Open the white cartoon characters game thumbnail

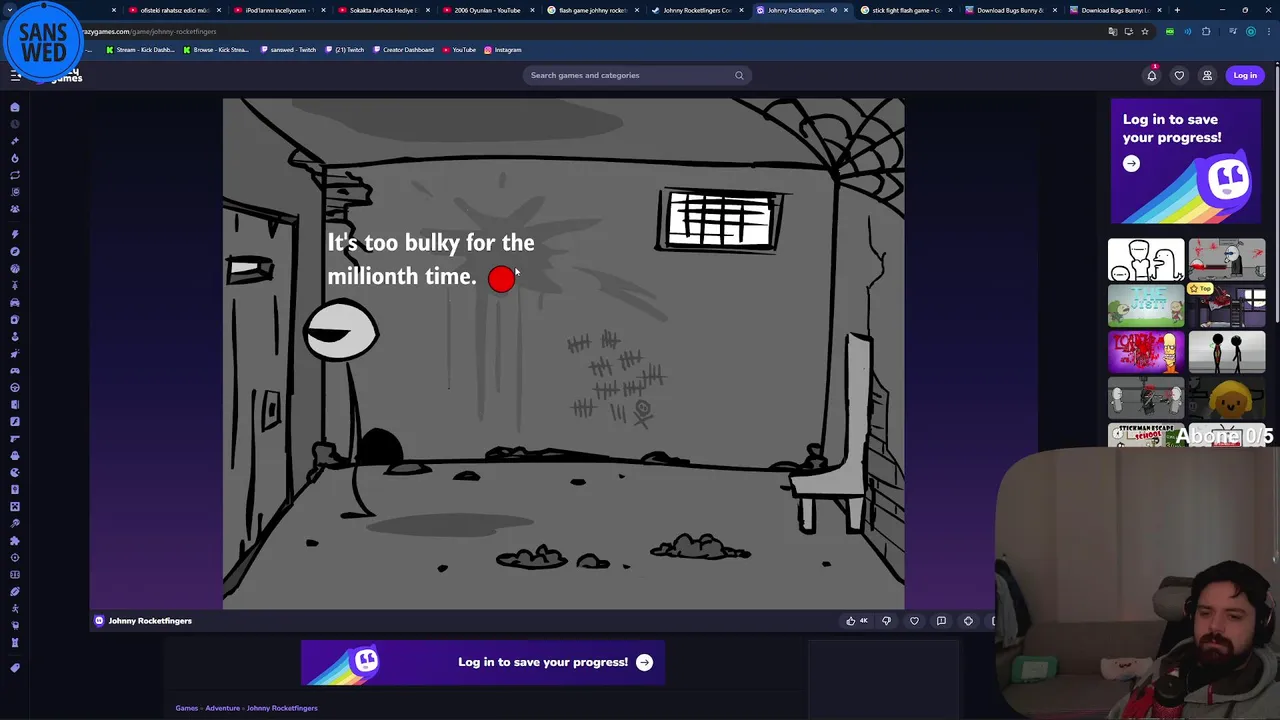1146,260
